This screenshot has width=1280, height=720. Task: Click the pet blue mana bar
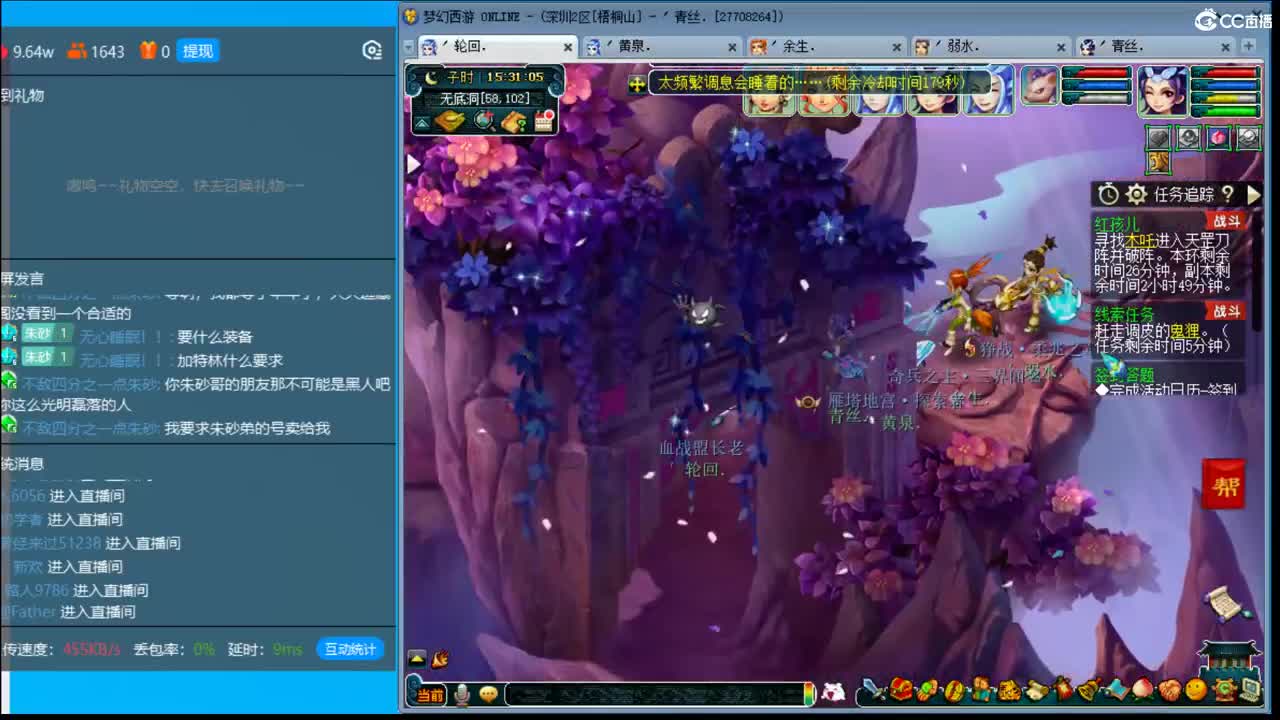point(1098,86)
